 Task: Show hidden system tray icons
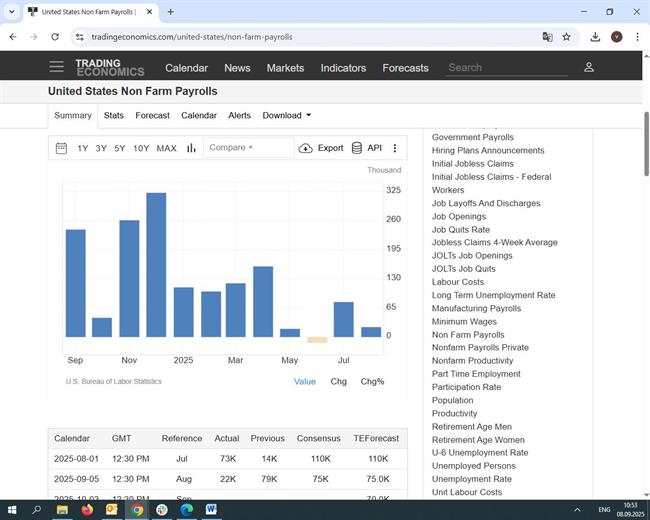point(577,510)
